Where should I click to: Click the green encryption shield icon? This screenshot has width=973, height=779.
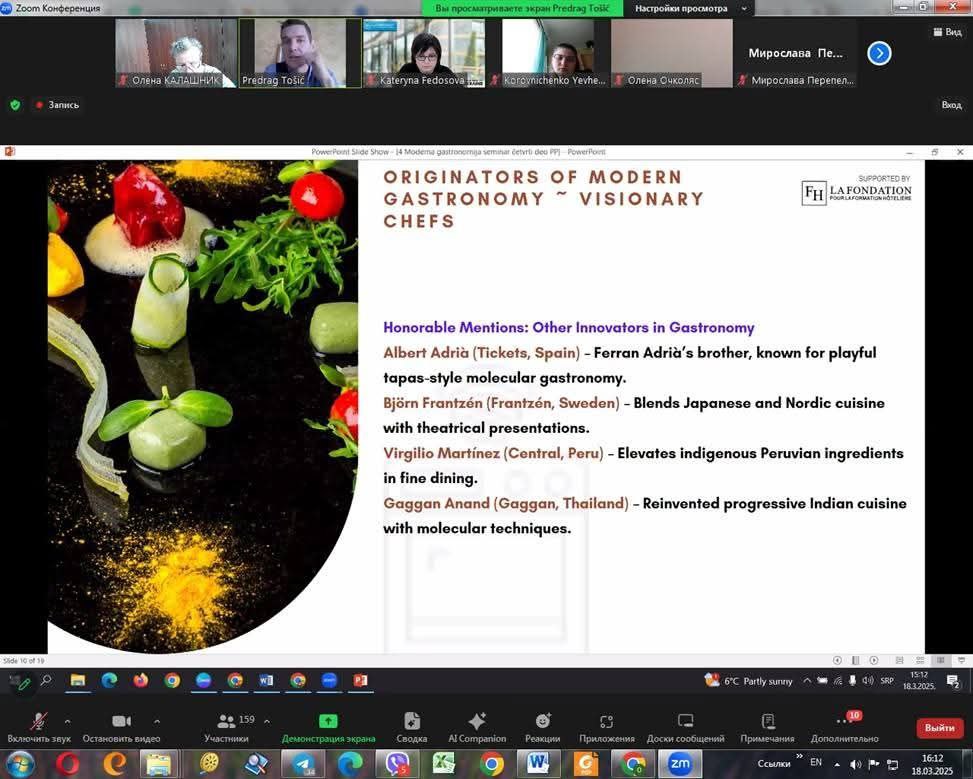[15, 104]
